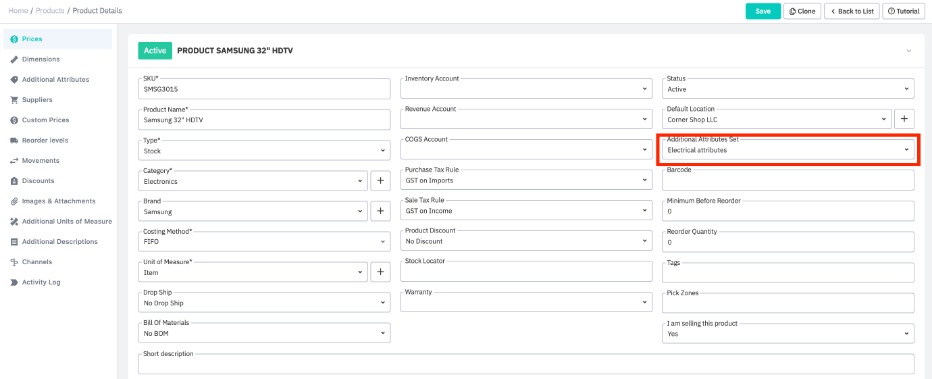Expand the Costing Method dropdown

click(264, 241)
